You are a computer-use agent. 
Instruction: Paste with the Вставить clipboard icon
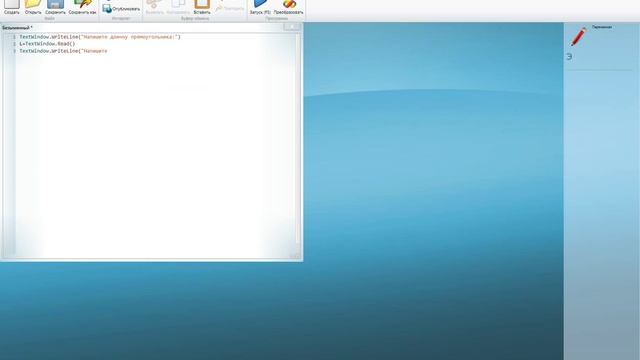(202, 7)
